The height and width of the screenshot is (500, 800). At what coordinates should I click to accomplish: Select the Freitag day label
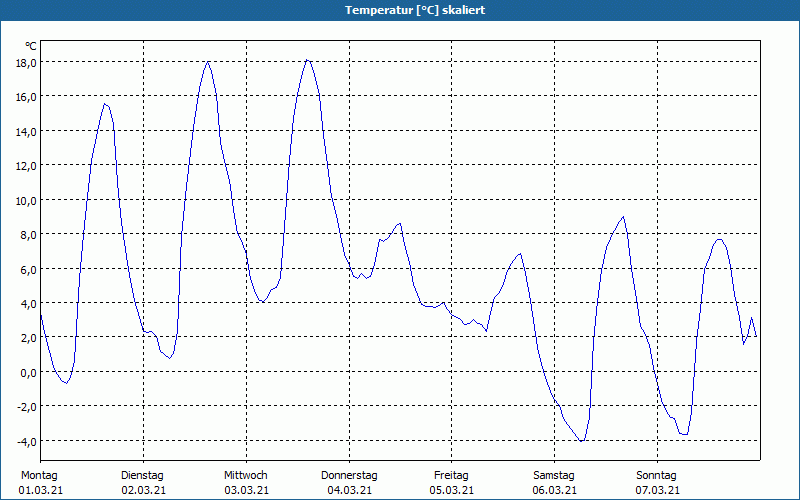tap(452, 475)
